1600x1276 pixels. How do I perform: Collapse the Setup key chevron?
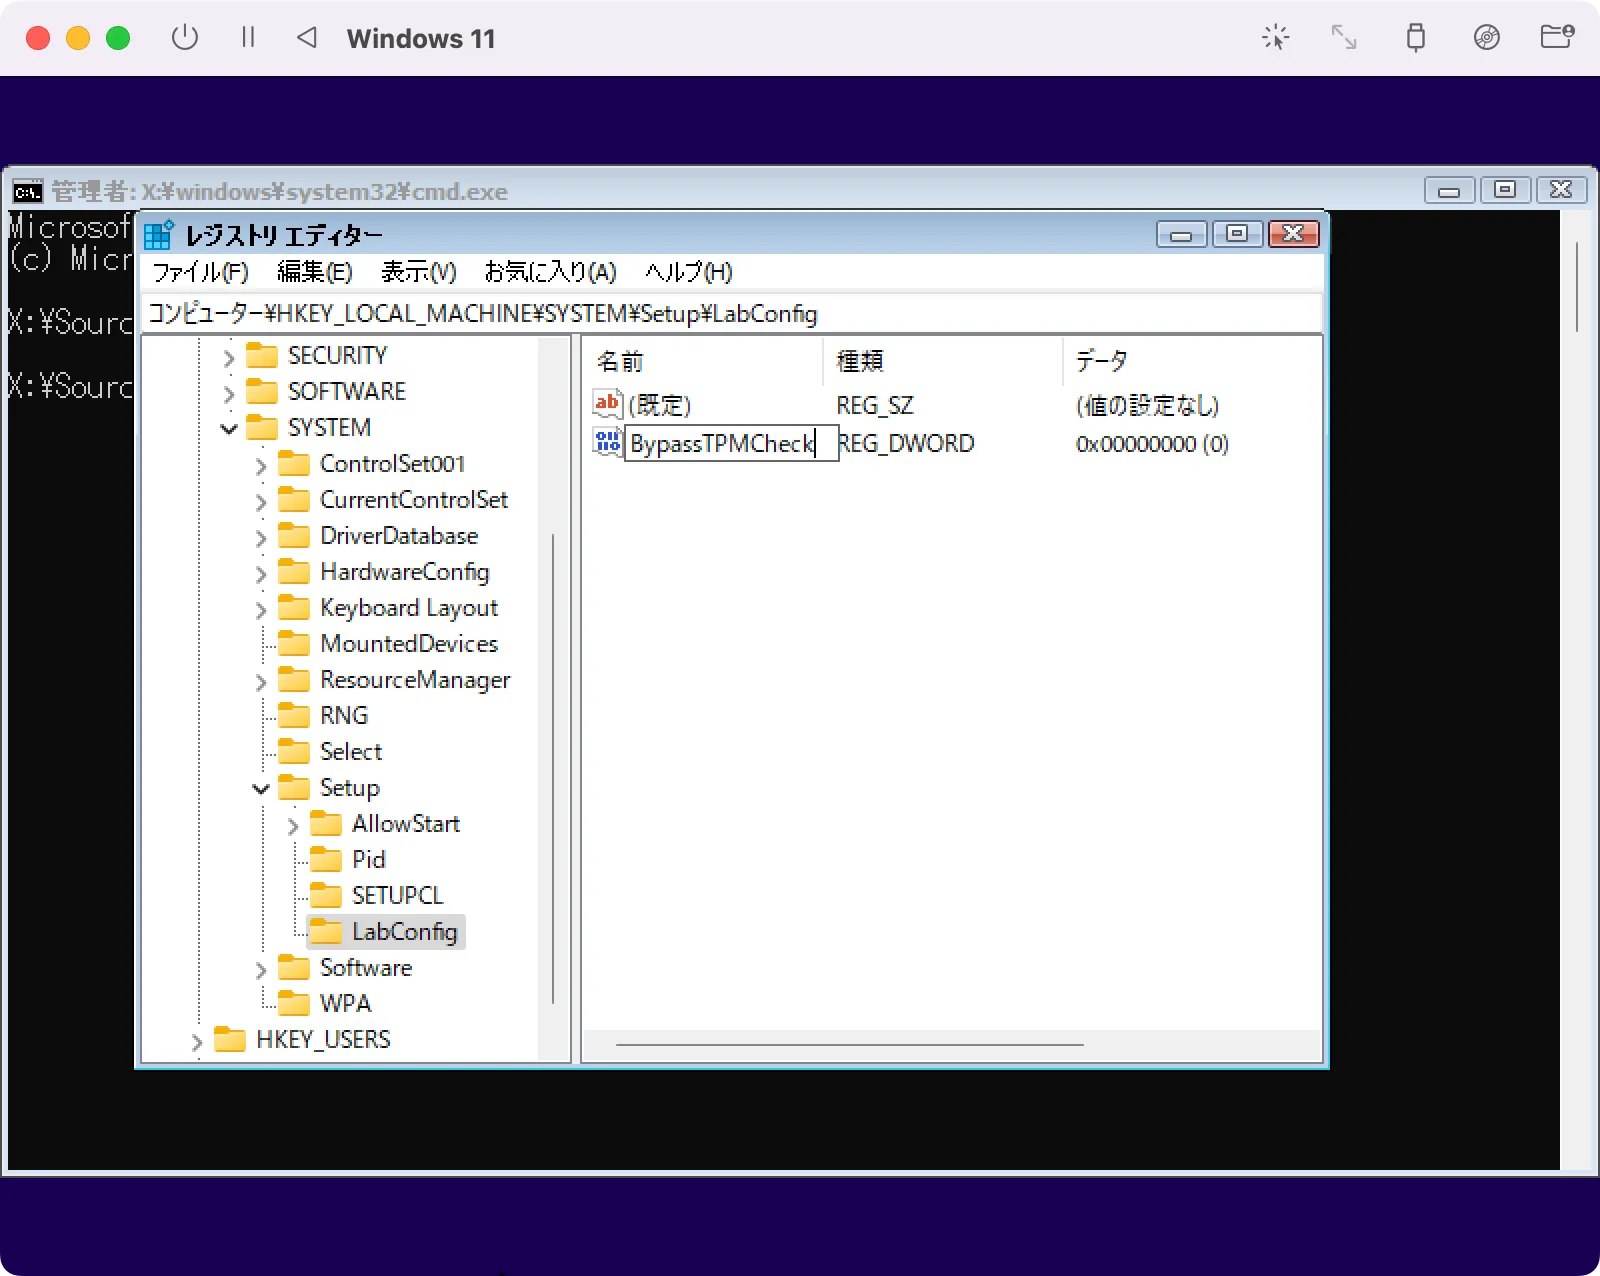pyautogui.click(x=261, y=789)
